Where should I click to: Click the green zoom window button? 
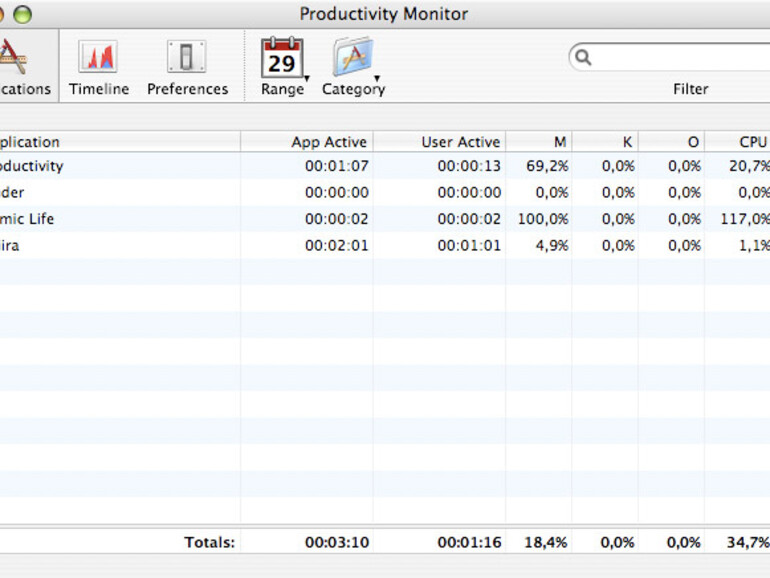[x=22, y=14]
